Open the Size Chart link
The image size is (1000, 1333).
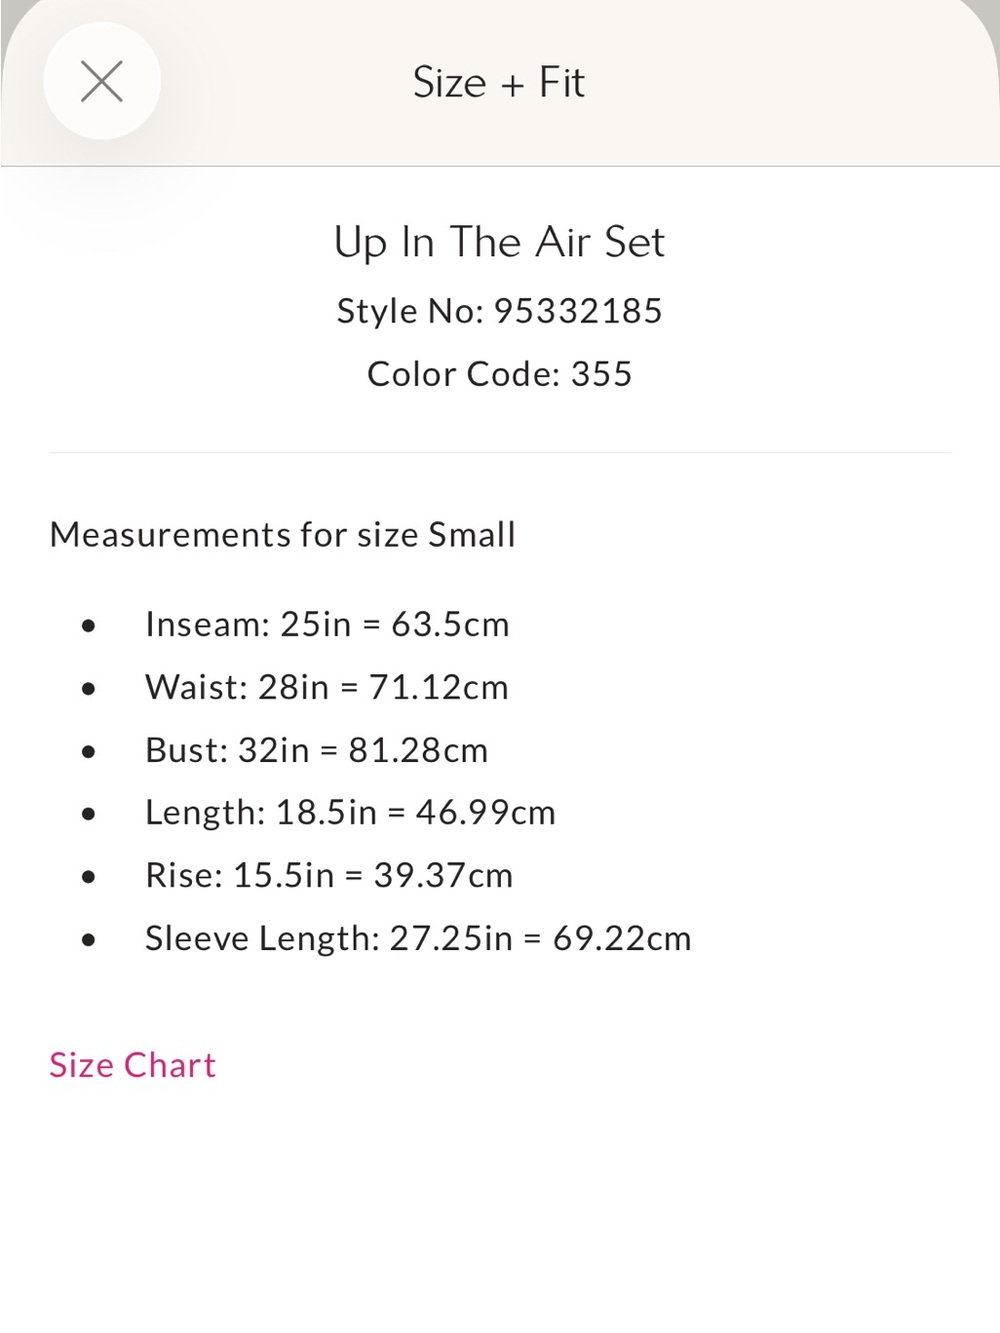click(133, 1065)
